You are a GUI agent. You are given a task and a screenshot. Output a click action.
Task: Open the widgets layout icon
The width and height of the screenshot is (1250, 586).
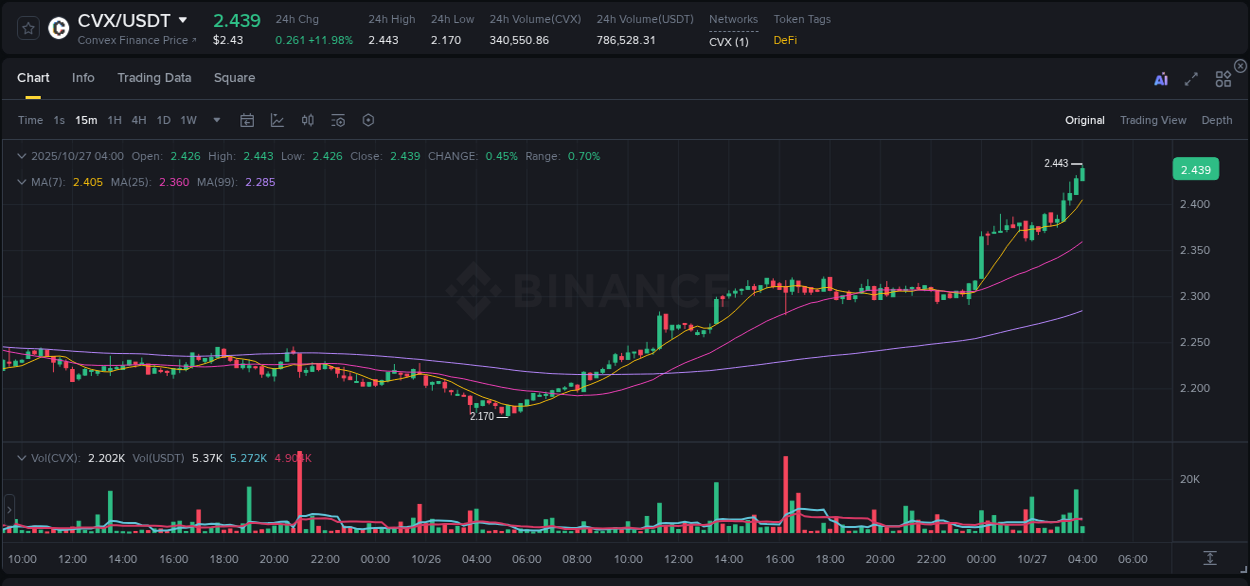tap(1223, 77)
